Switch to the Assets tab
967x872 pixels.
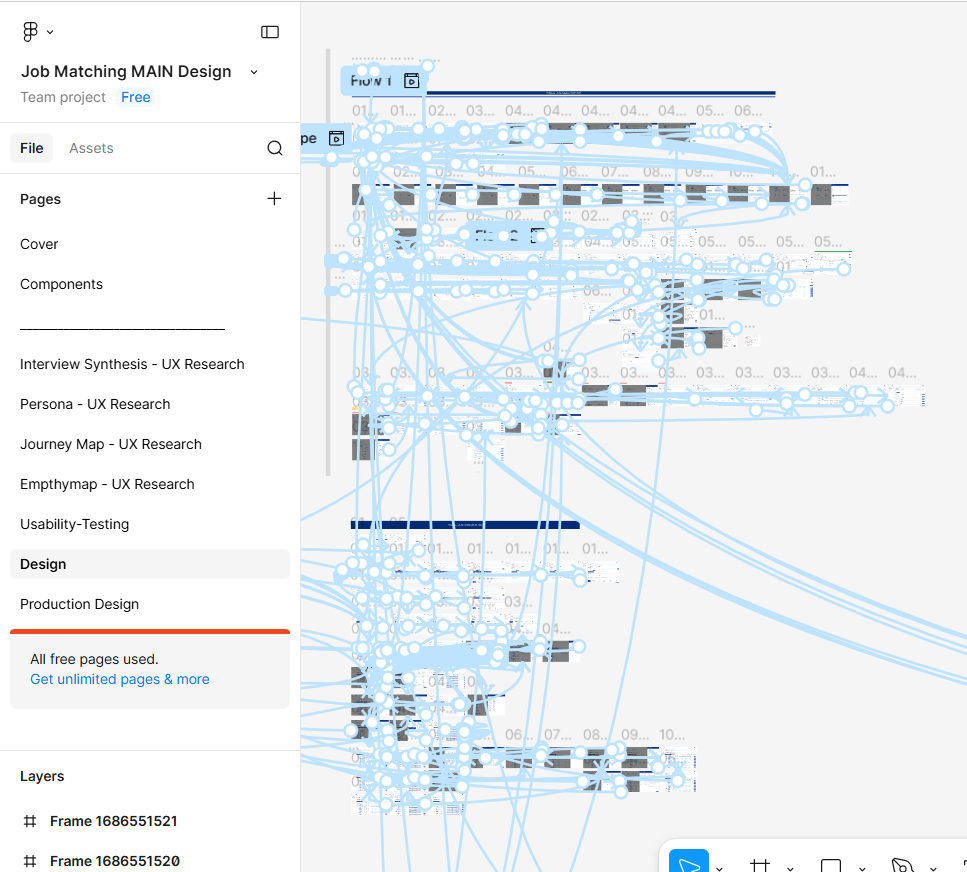[91, 148]
